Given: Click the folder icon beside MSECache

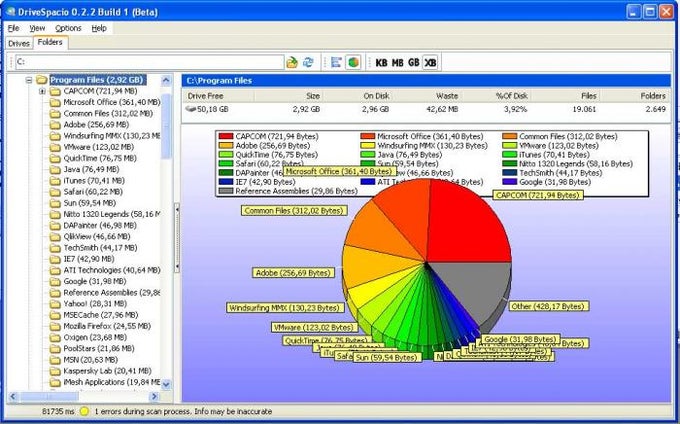Looking at the screenshot, I should [x=55, y=316].
